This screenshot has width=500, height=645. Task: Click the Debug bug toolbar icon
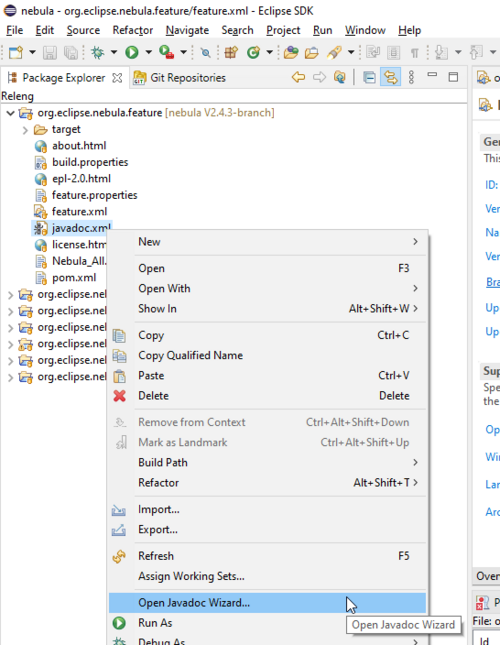click(98, 53)
